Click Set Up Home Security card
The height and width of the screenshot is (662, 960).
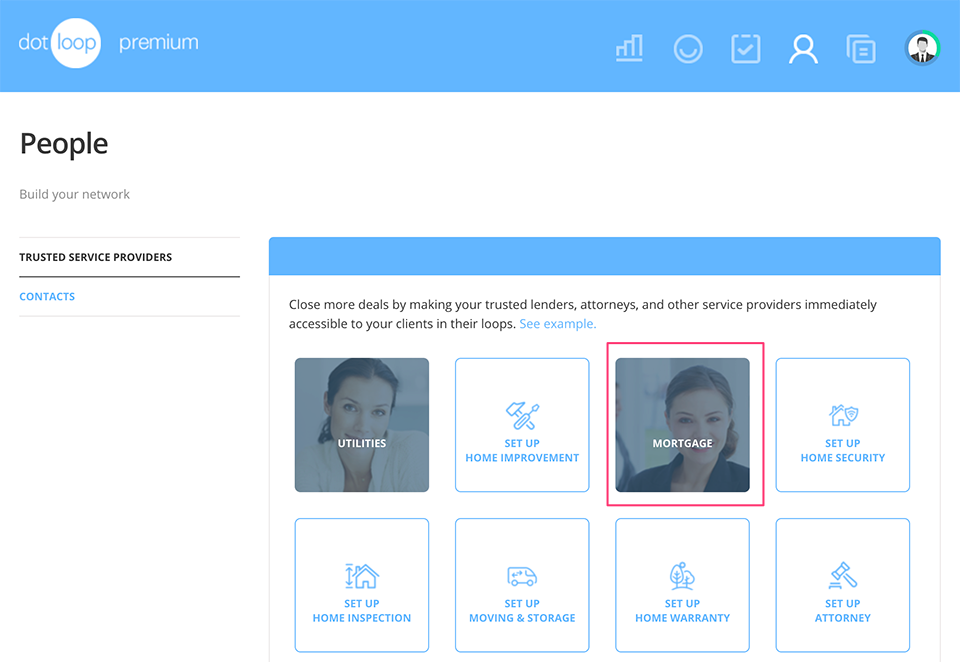coord(843,425)
